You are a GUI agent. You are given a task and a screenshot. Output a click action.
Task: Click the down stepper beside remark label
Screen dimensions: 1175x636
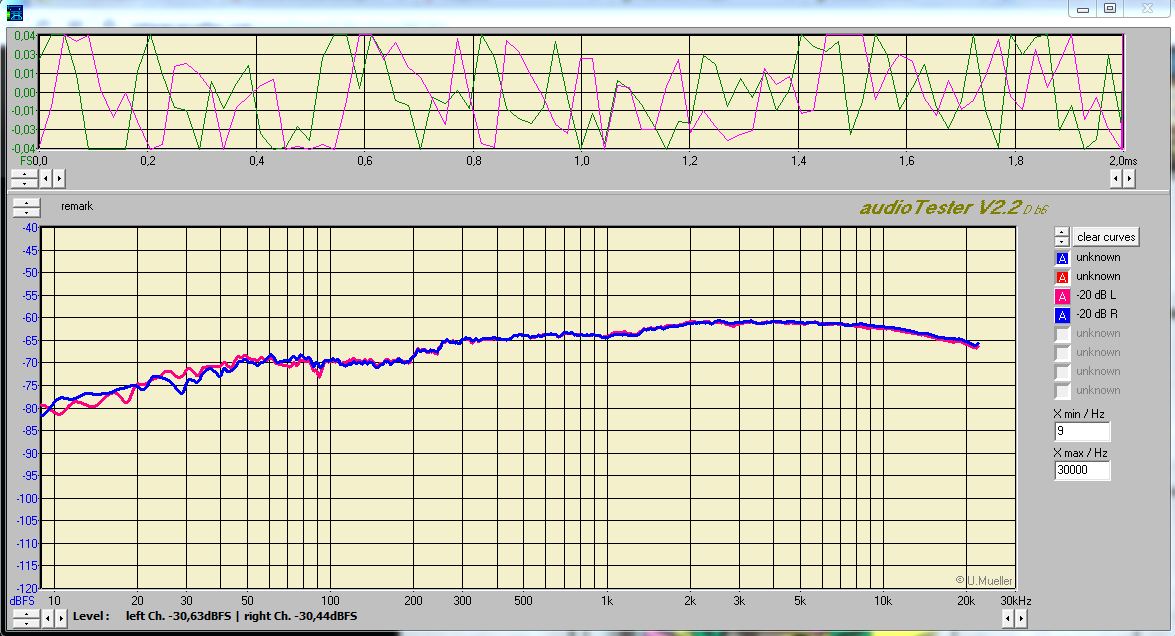pyautogui.click(x=26, y=212)
